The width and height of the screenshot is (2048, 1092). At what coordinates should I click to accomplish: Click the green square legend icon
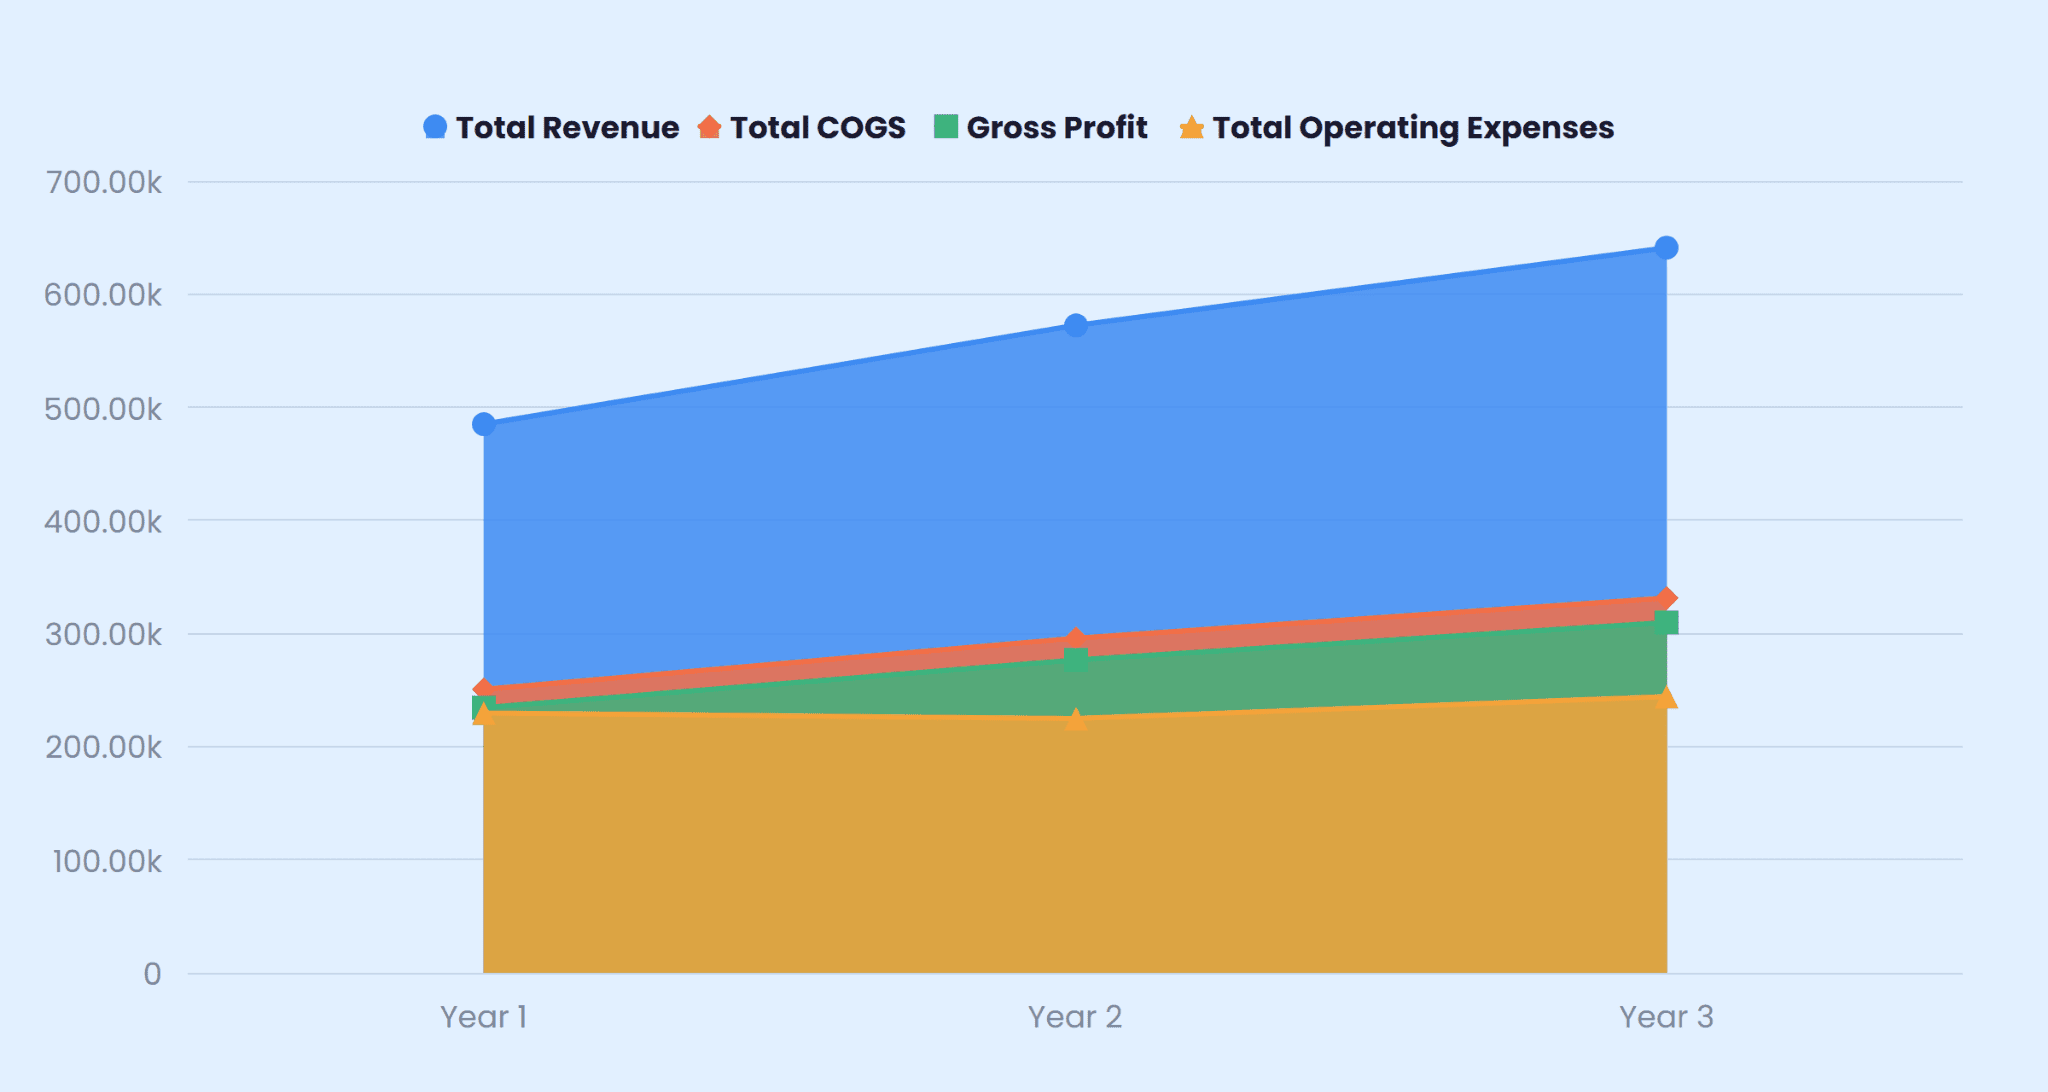pos(946,126)
